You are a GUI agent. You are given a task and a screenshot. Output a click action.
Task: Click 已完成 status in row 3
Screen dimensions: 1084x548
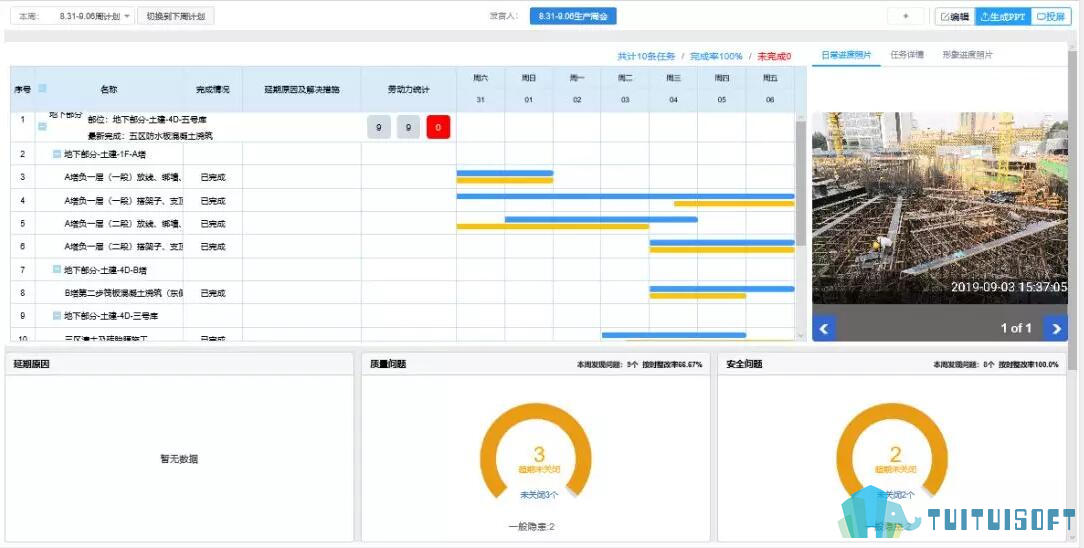(213, 178)
